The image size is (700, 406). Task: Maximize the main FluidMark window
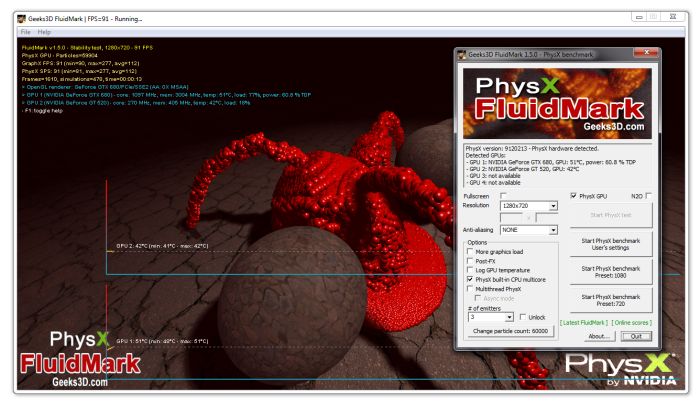[x=654, y=17]
